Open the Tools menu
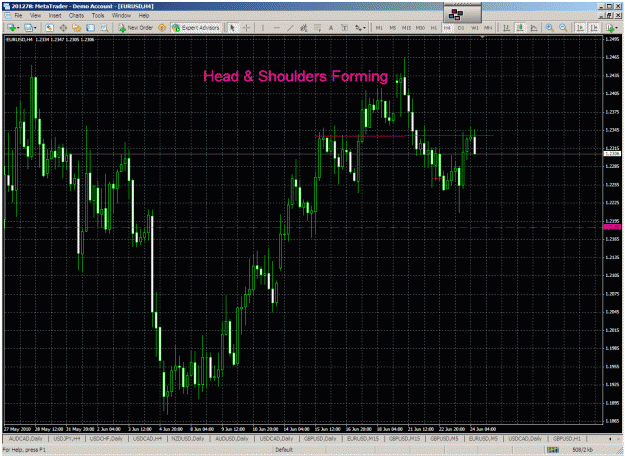Viewport: 625px width, 456px height. [98, 16]
